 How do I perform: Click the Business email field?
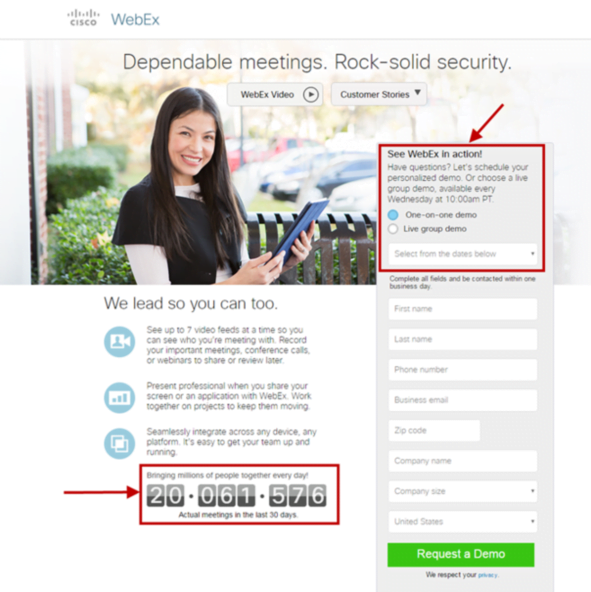(x=463, y=400)
